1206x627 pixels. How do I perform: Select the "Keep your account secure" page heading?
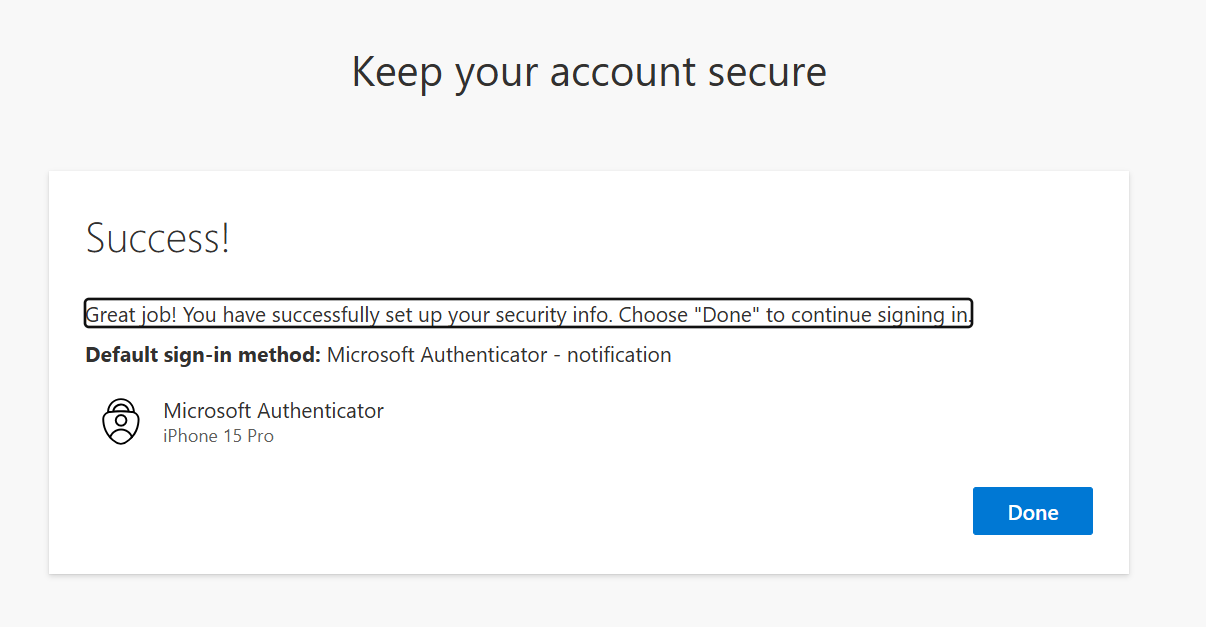[x=589, y=73]
